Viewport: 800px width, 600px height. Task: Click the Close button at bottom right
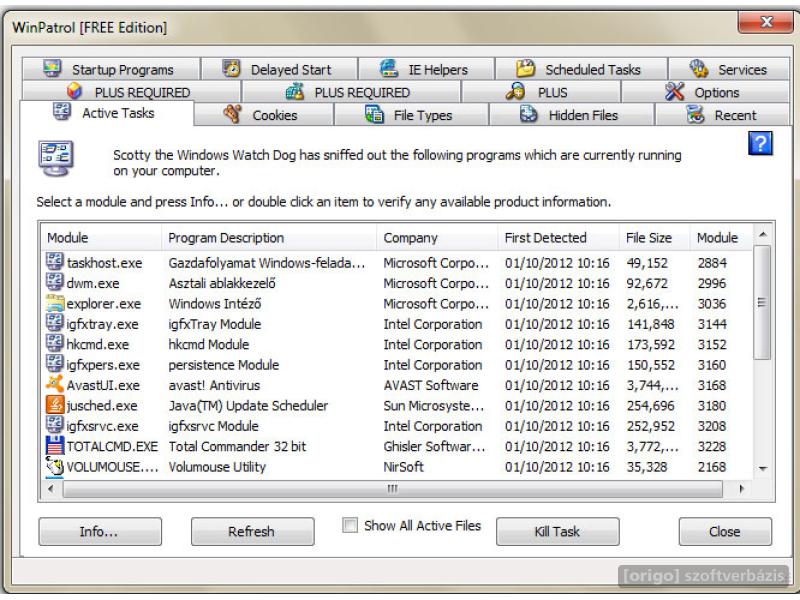click(725, 532)
